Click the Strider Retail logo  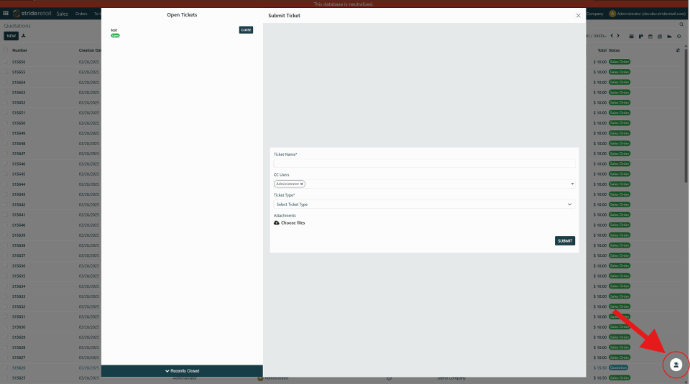pos(32,14)
